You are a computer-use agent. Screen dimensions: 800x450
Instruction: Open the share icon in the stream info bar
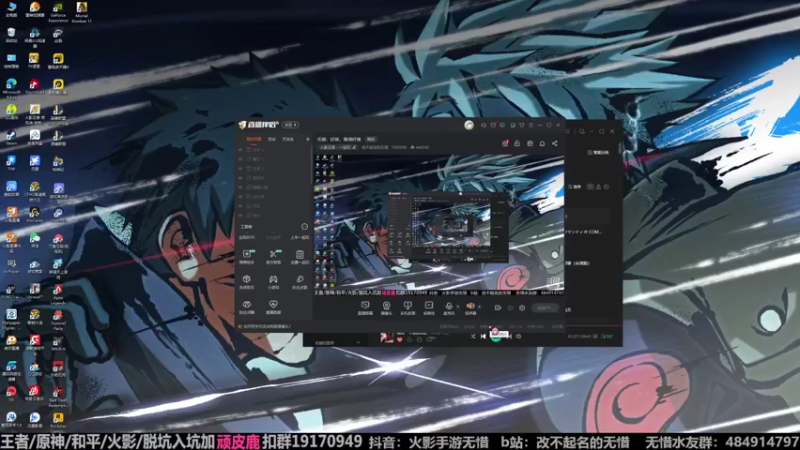pyautogui.click(x=555, y=143)
